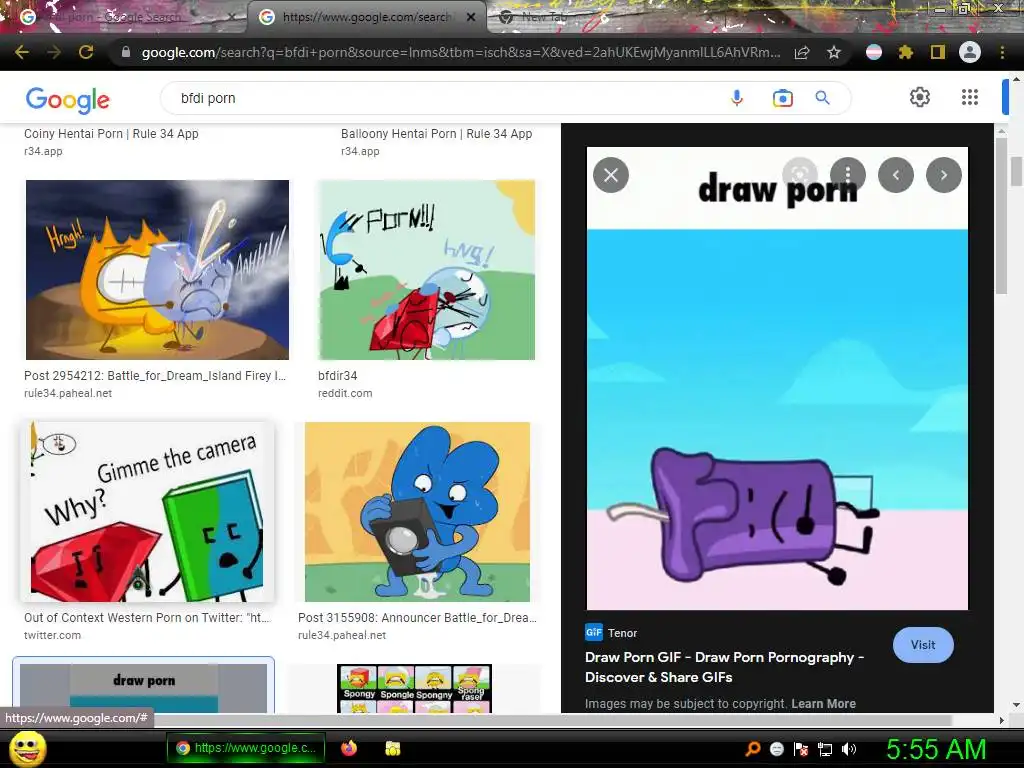Image resolution: width=1024 pixels, height=768 pixels.
Task: Click the large purple character preview image
Action: [x=777, y=378]
